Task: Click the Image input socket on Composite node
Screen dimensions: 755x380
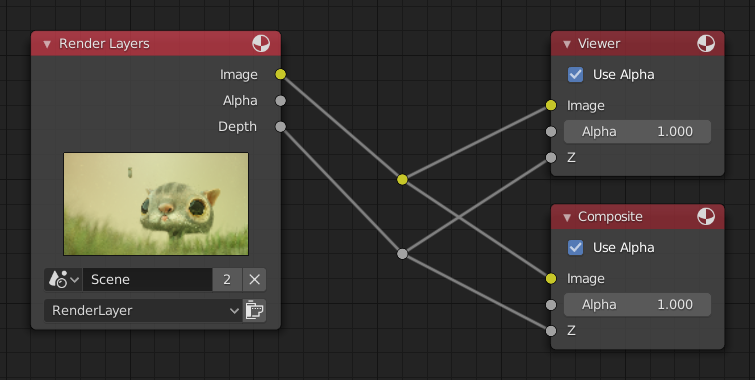Action: click(551, 278)
